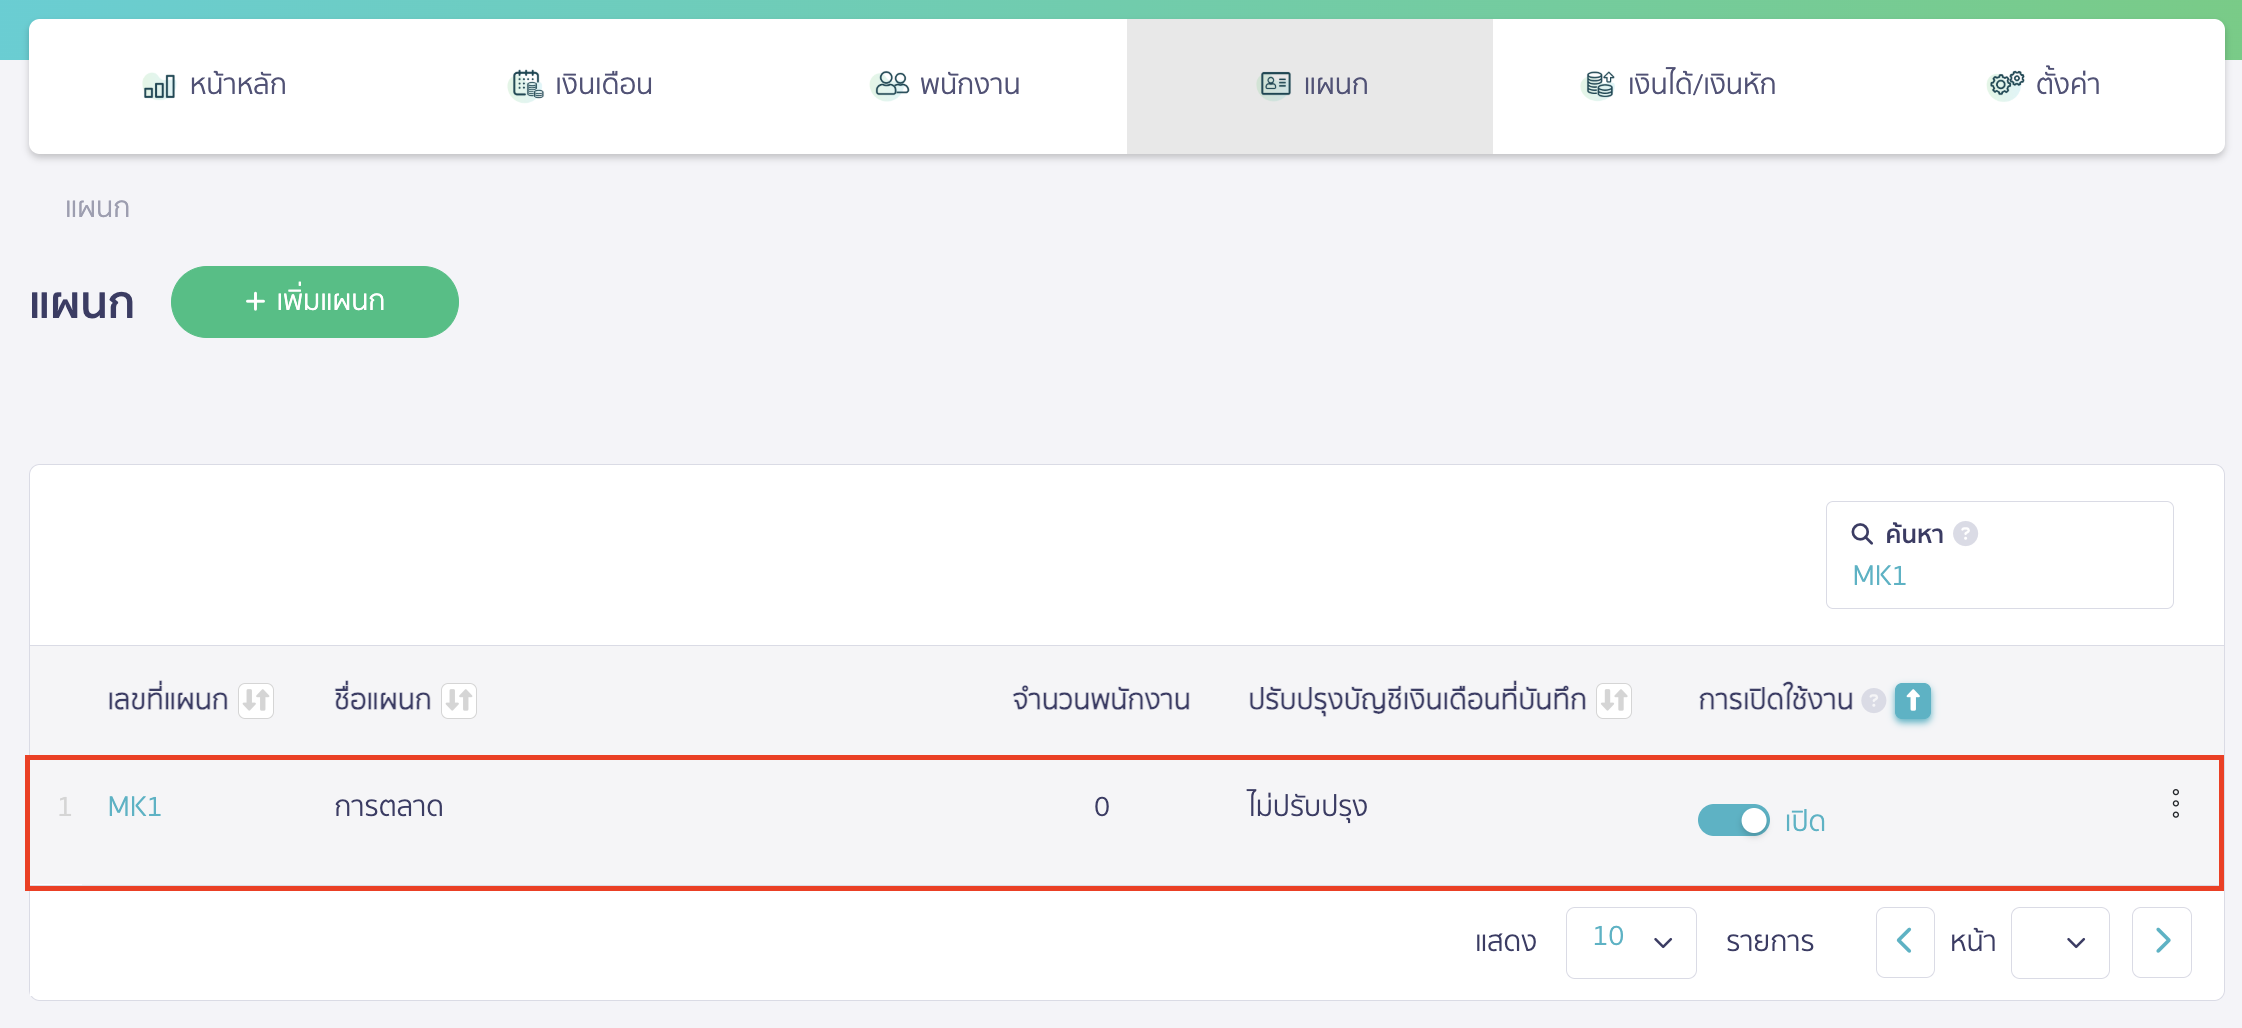Click the employees icon on พนักงาน tab
This screenshot has height=1028, width=2242.
[890, 84]
